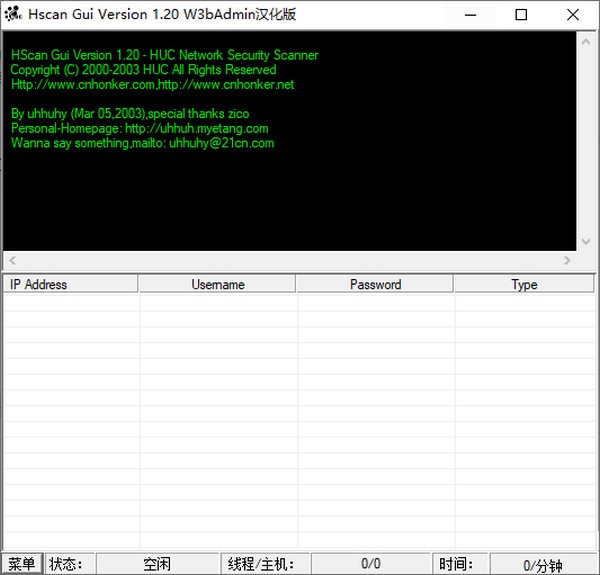Viewport: 600px width, 575px height.
Task: Click the uhhuhy@21cn.com mail address
Action: [x=221, y=143]
